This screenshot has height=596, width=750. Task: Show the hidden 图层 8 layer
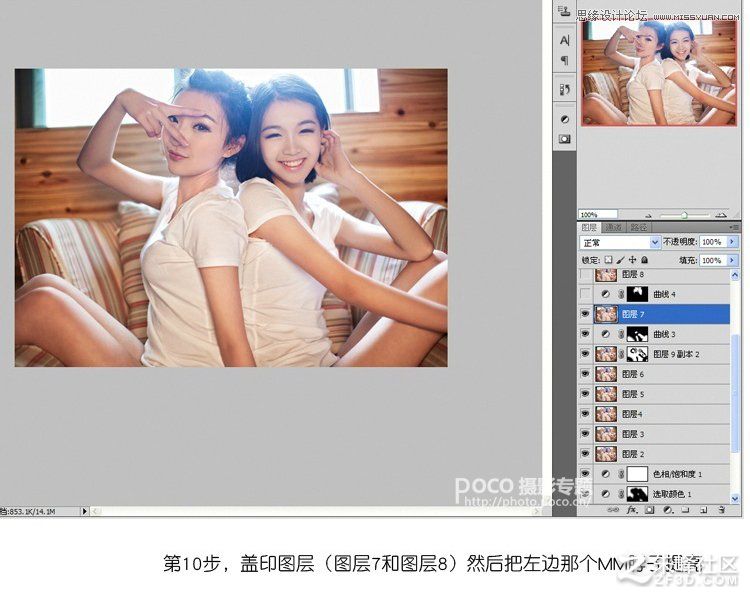pos(585,275)
